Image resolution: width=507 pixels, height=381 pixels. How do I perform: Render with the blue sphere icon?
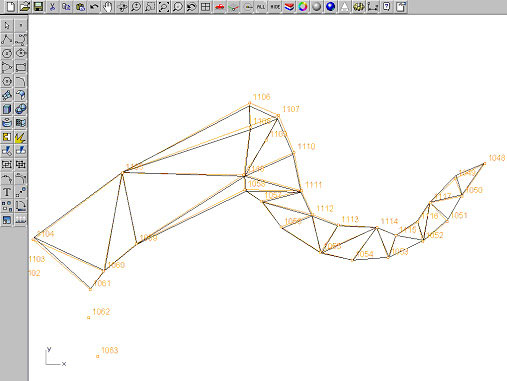click(x=330, y=6)
